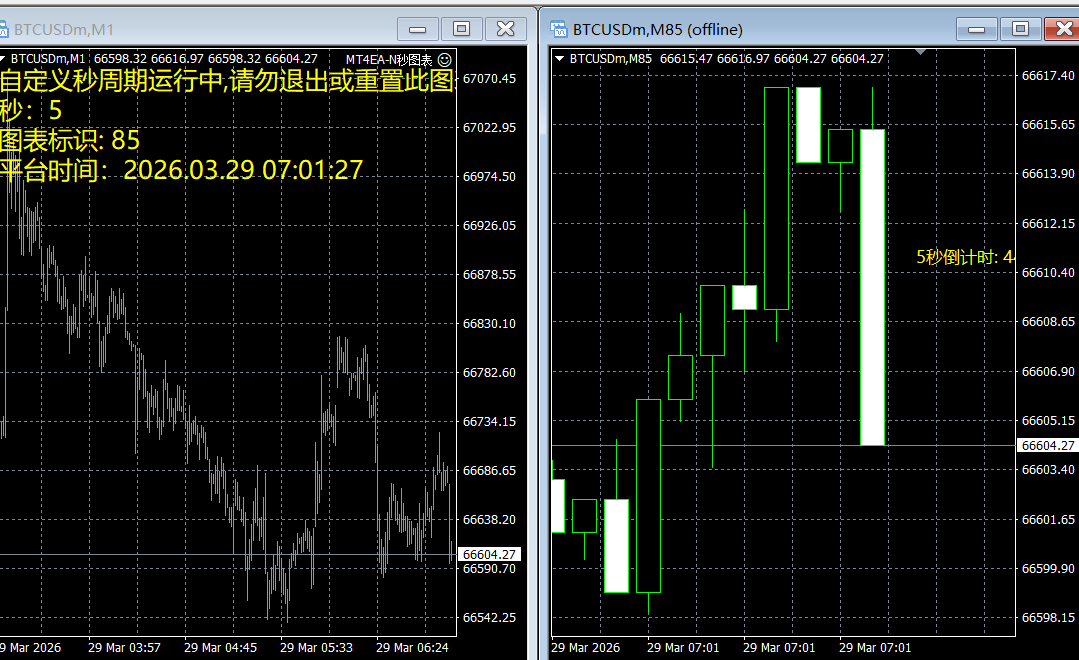The image size is (1079, 660).
Task: Click the BTCUSDm,M85 offline window title icon
Action: (x=558, y=29)
